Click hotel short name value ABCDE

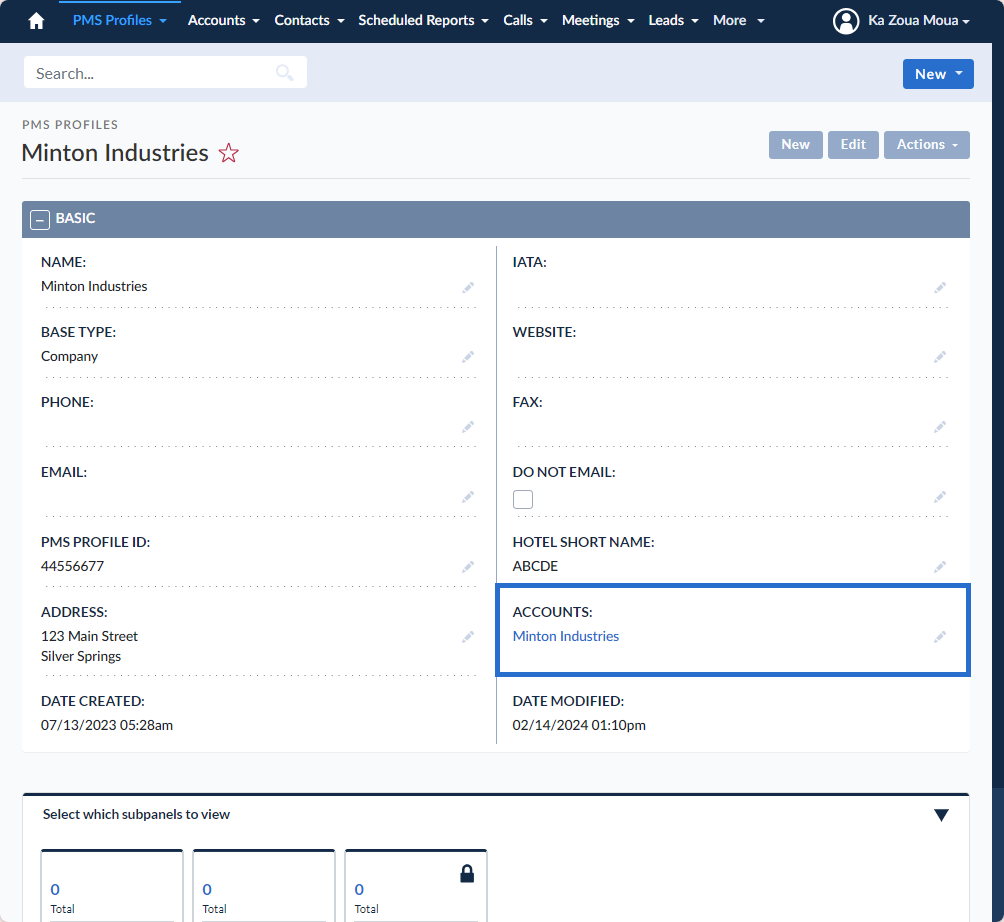535,566
